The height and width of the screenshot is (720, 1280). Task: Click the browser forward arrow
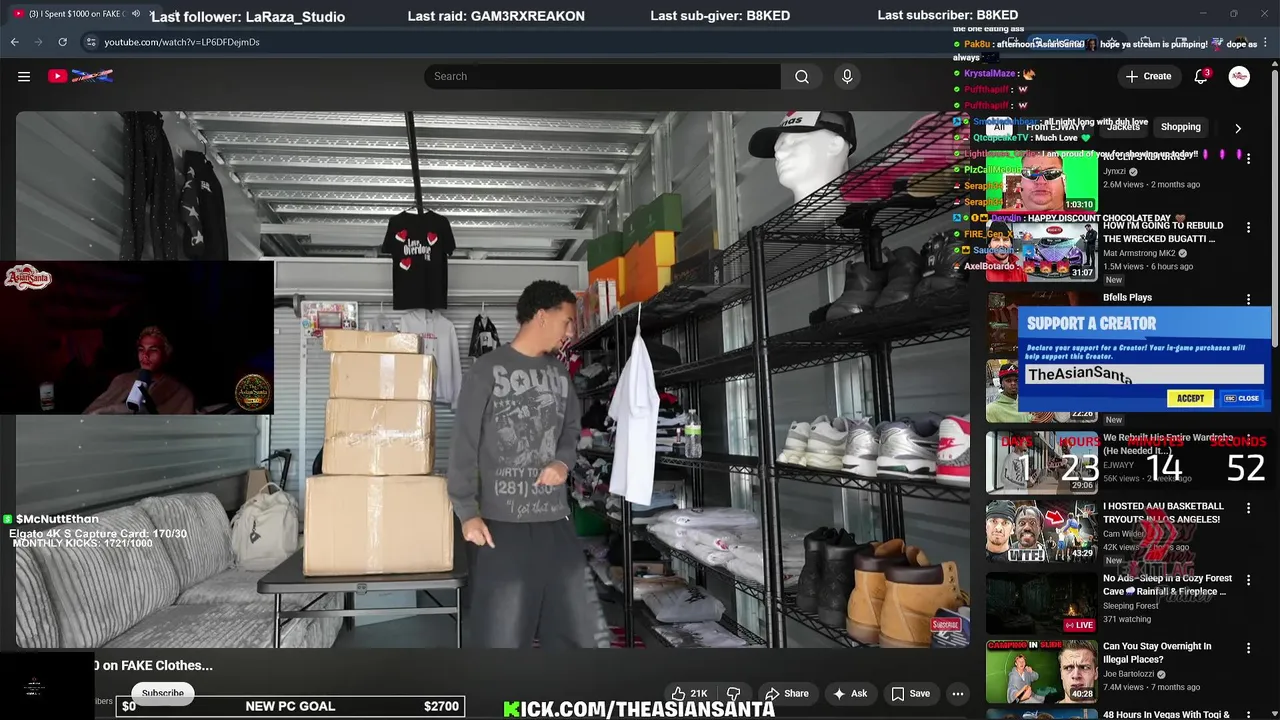point(38,42)
